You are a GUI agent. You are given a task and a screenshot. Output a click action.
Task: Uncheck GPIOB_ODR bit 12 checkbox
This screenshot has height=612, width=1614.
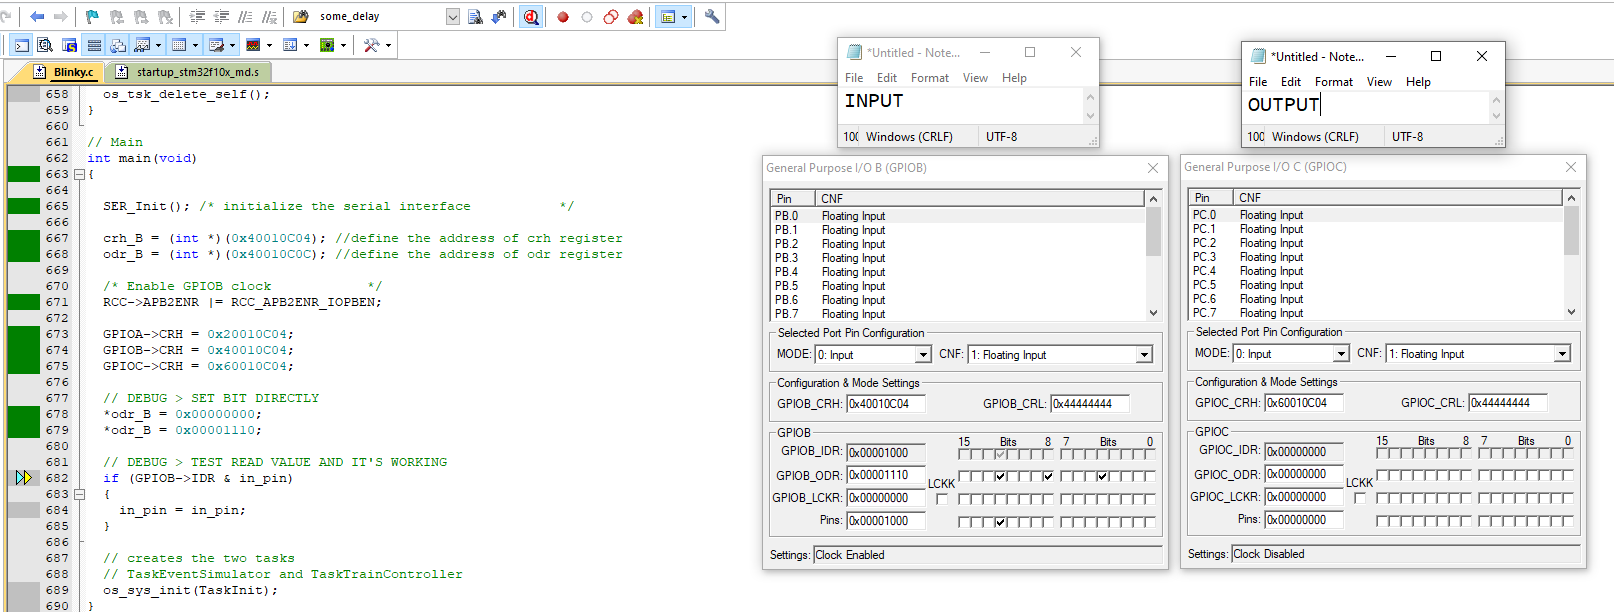click(1000, 476)
